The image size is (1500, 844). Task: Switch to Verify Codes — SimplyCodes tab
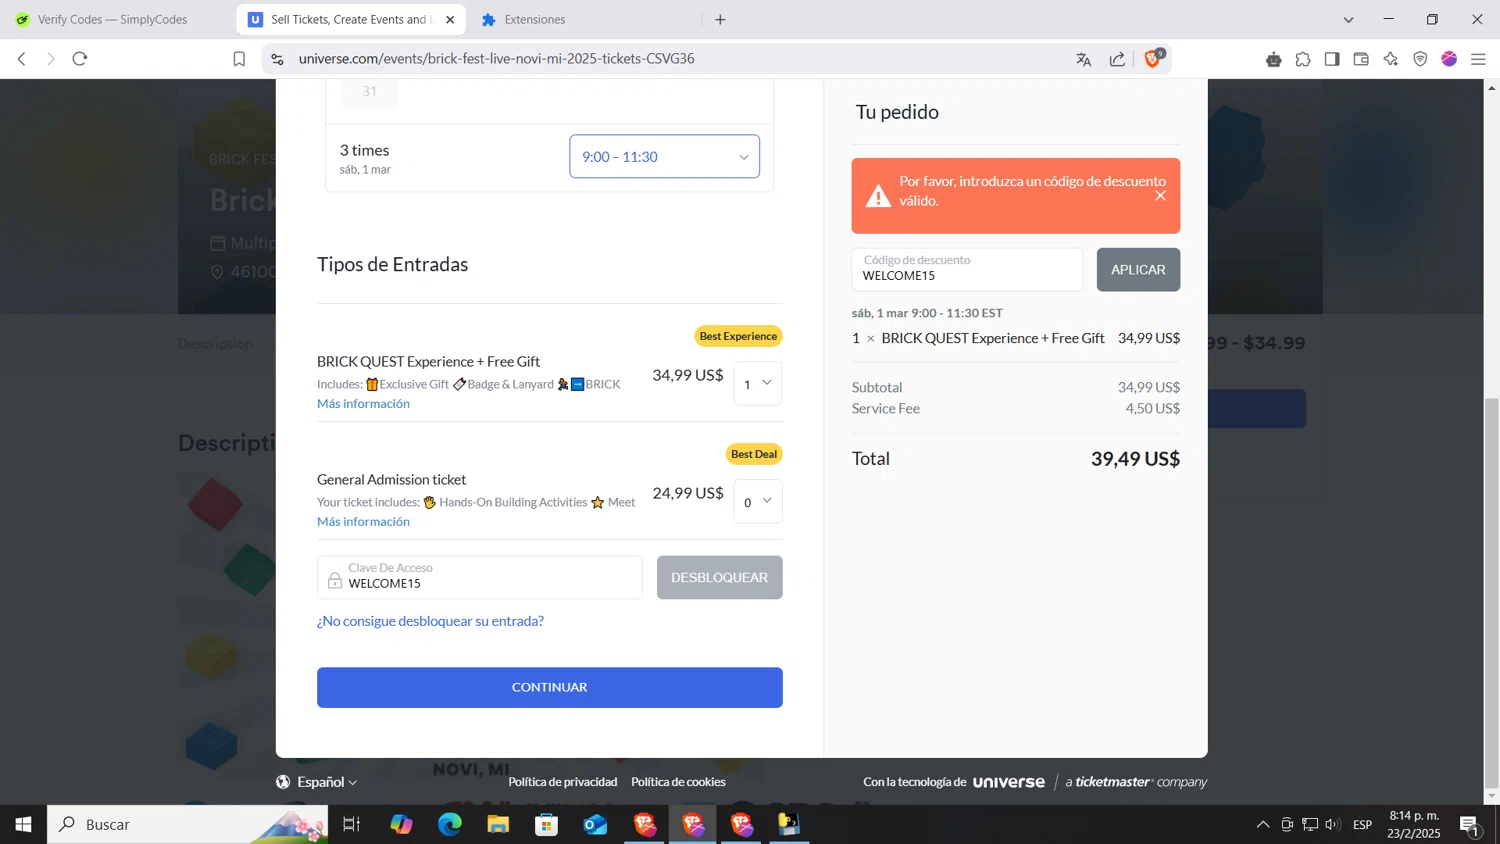pyautogui.click(x=112, y=19)
